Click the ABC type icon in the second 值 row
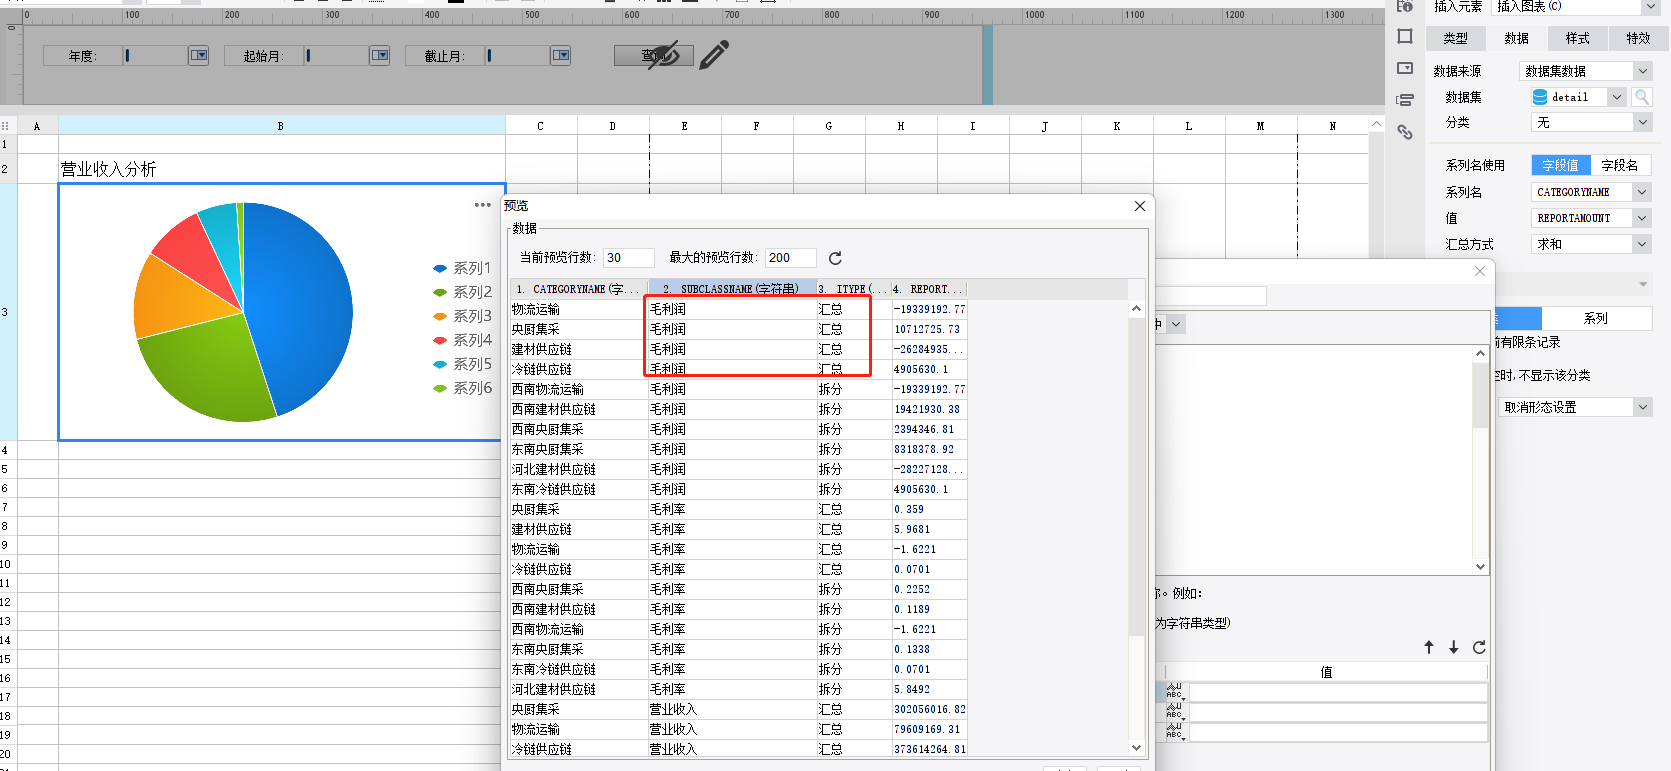Viewport: 1671px width, 771px height. click(1175, 711)
